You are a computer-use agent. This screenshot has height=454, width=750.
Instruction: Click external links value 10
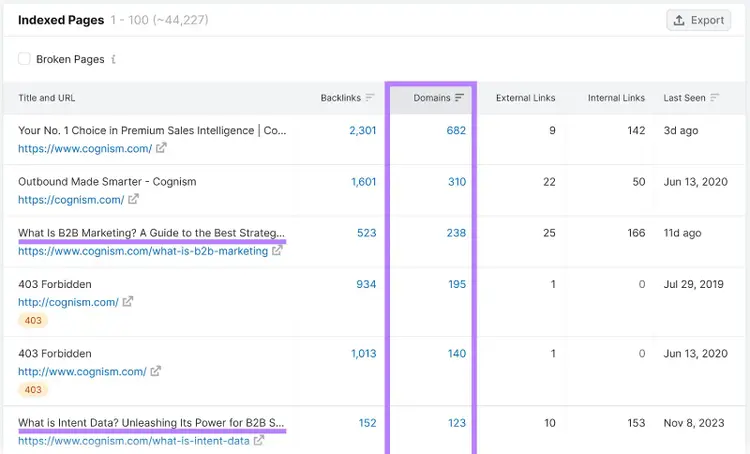click(550, 423)
